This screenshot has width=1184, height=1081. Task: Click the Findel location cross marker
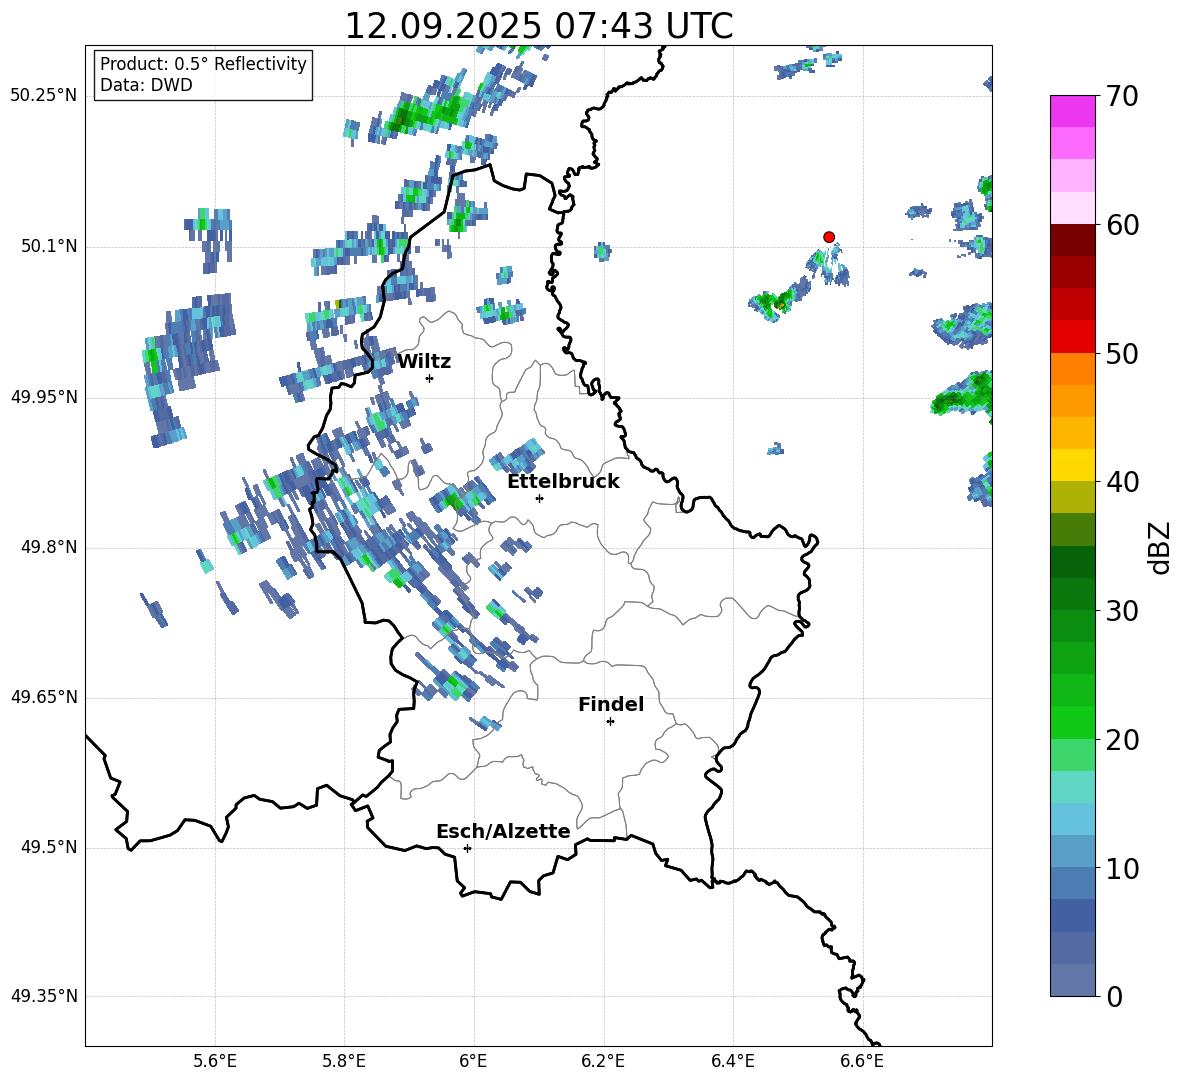(x=610, y=722)
